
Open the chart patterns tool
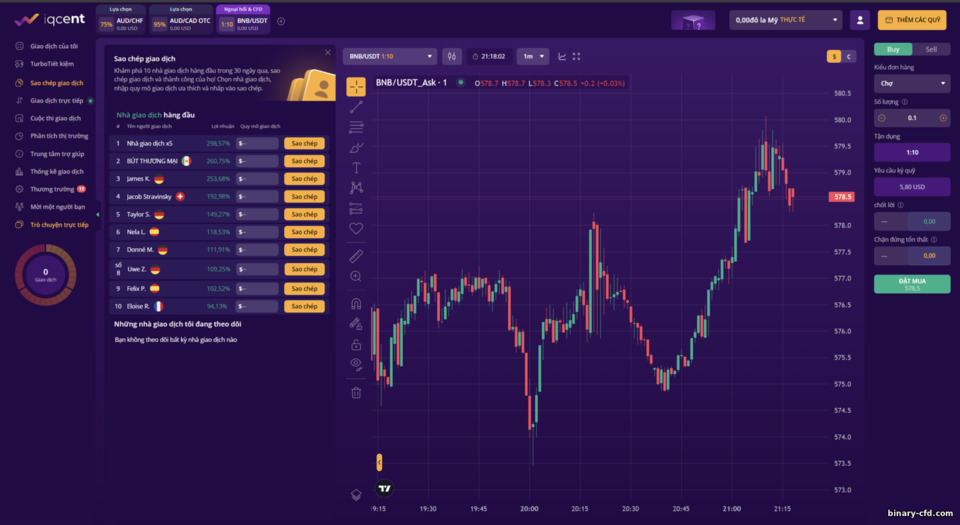356,188
